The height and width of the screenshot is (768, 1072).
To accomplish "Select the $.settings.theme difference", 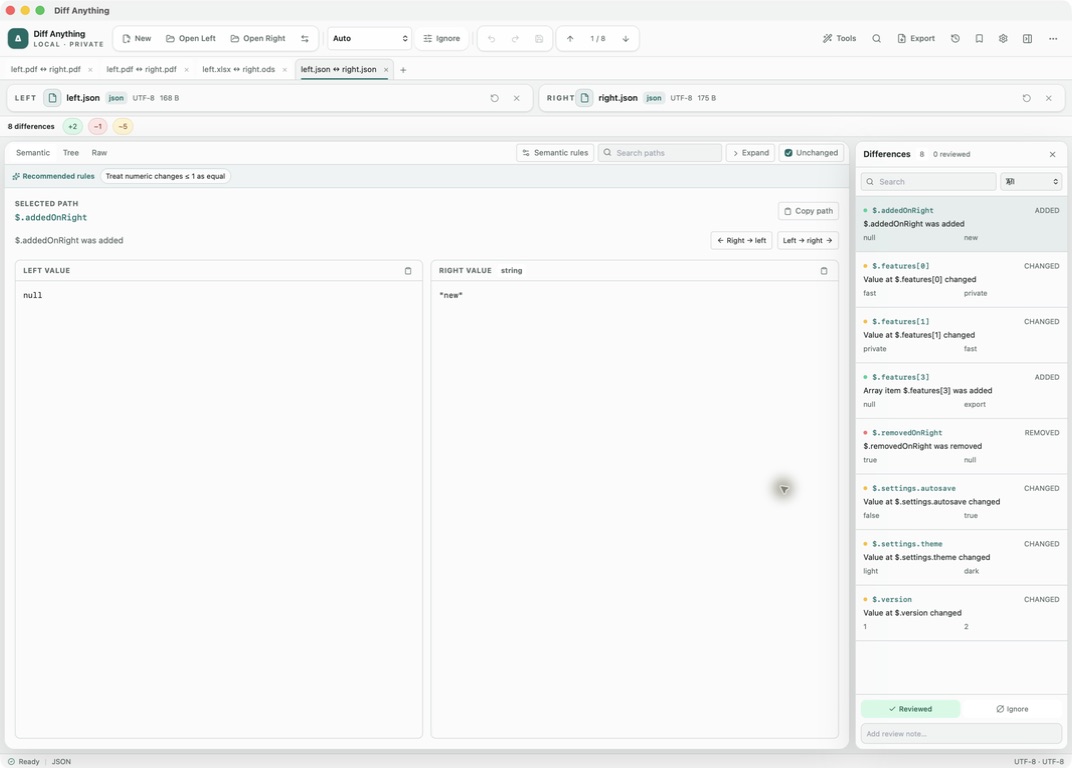I will pos(961,557).
